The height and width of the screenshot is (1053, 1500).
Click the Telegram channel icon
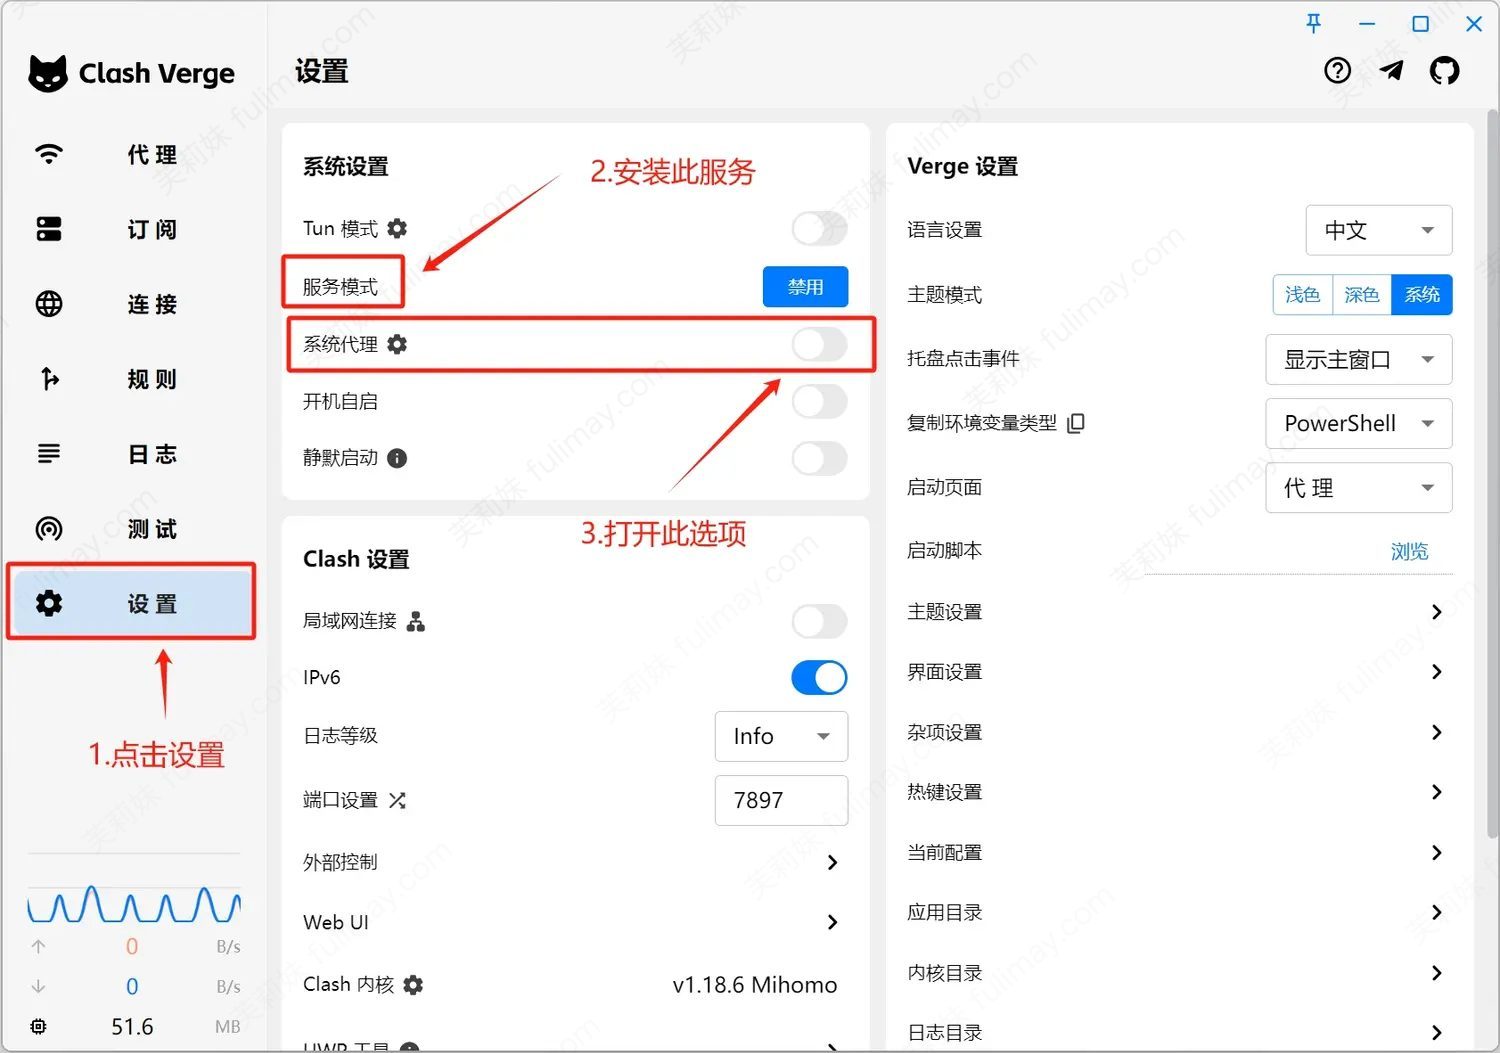1391,71
